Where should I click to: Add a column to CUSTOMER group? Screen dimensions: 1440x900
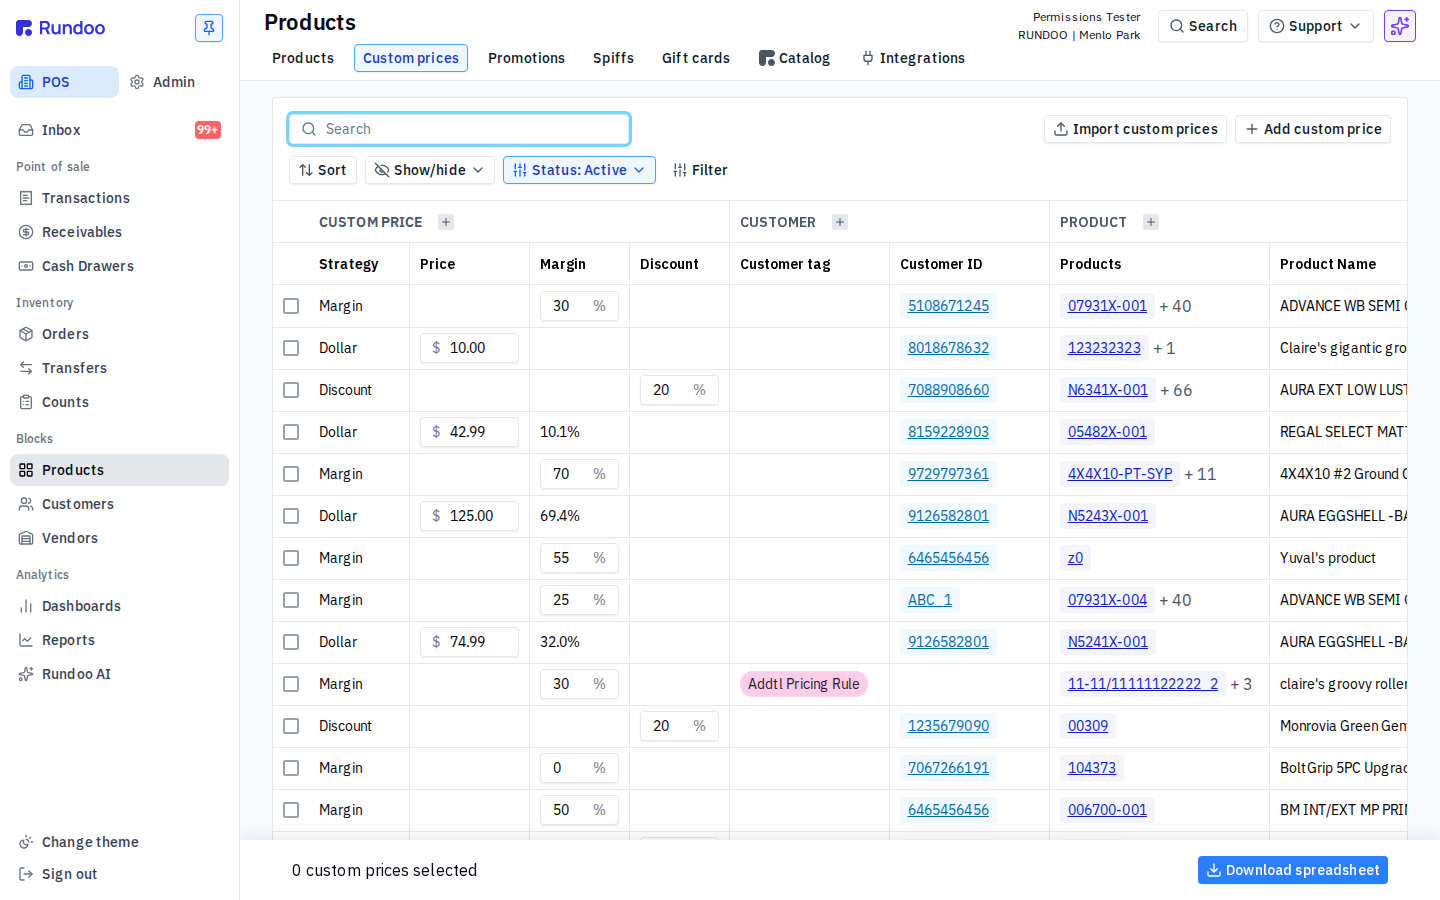pos(840,222)
